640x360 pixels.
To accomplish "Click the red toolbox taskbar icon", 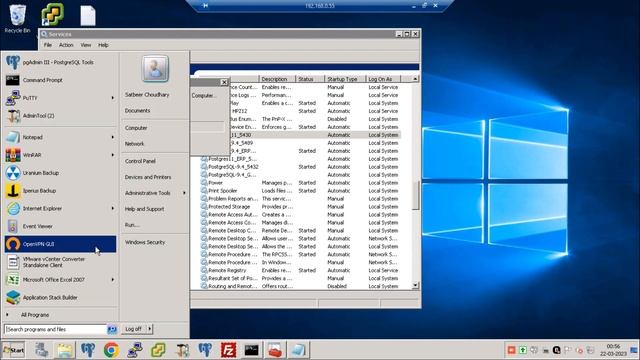I will pos(275,350).
